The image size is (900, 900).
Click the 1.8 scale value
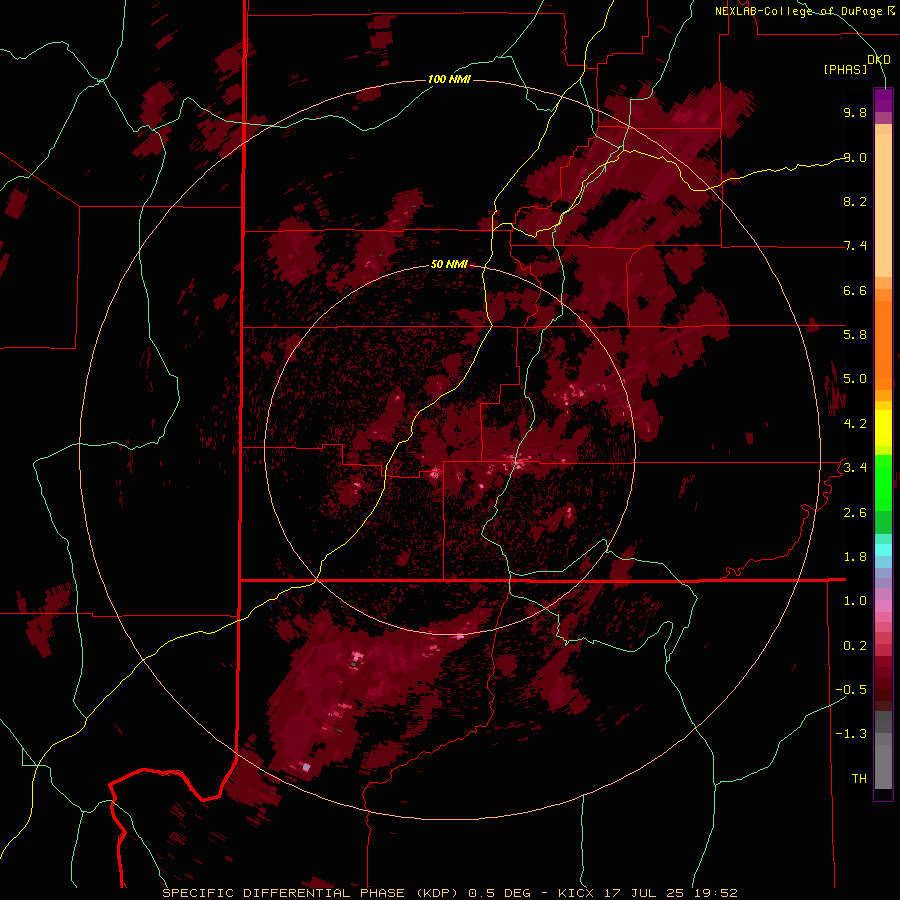click(855, 557)
